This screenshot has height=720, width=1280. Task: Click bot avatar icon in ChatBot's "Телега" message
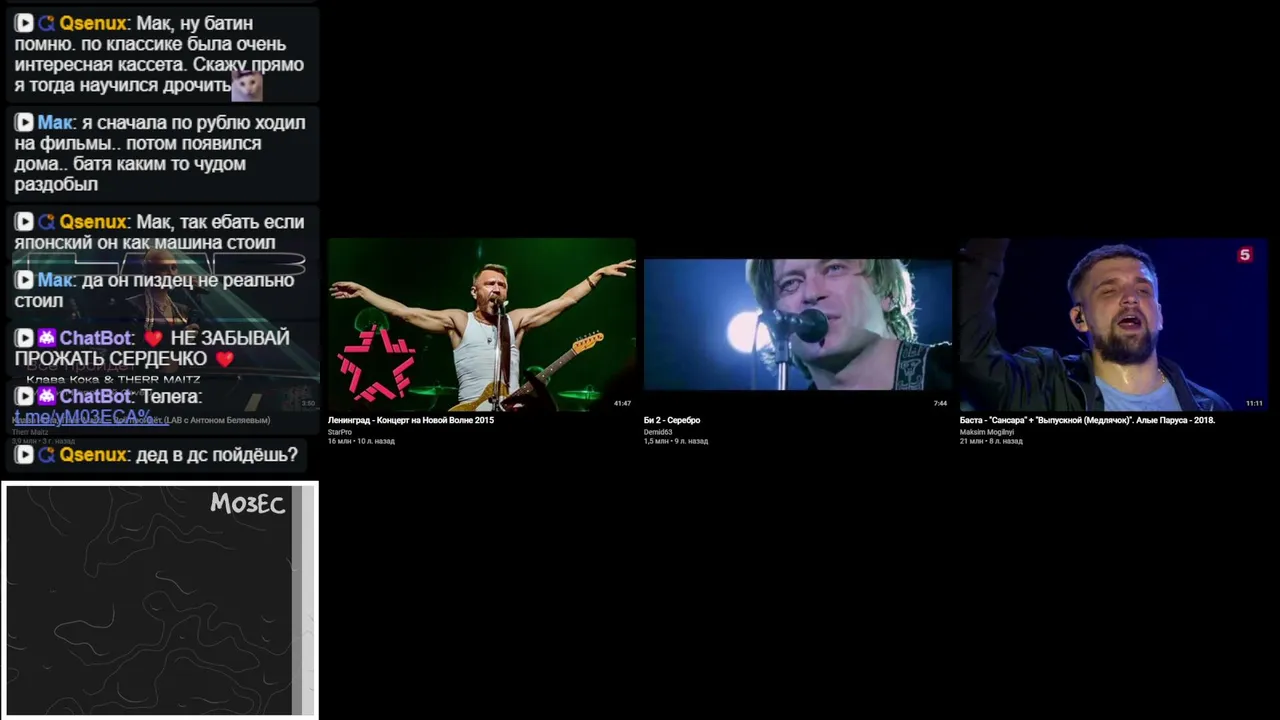click(47, 396)
